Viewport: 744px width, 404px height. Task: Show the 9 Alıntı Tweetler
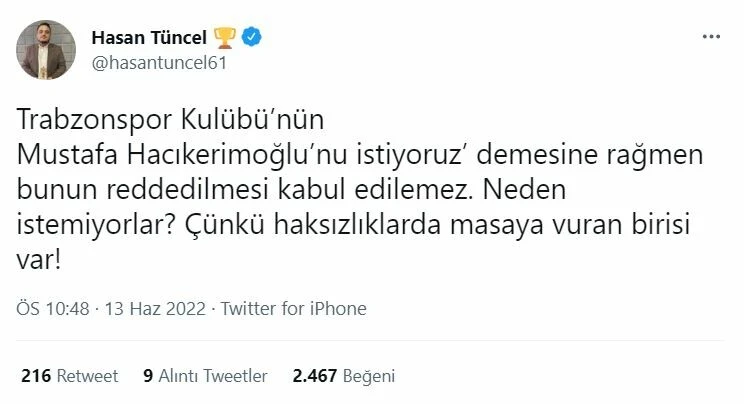(205, 376)
